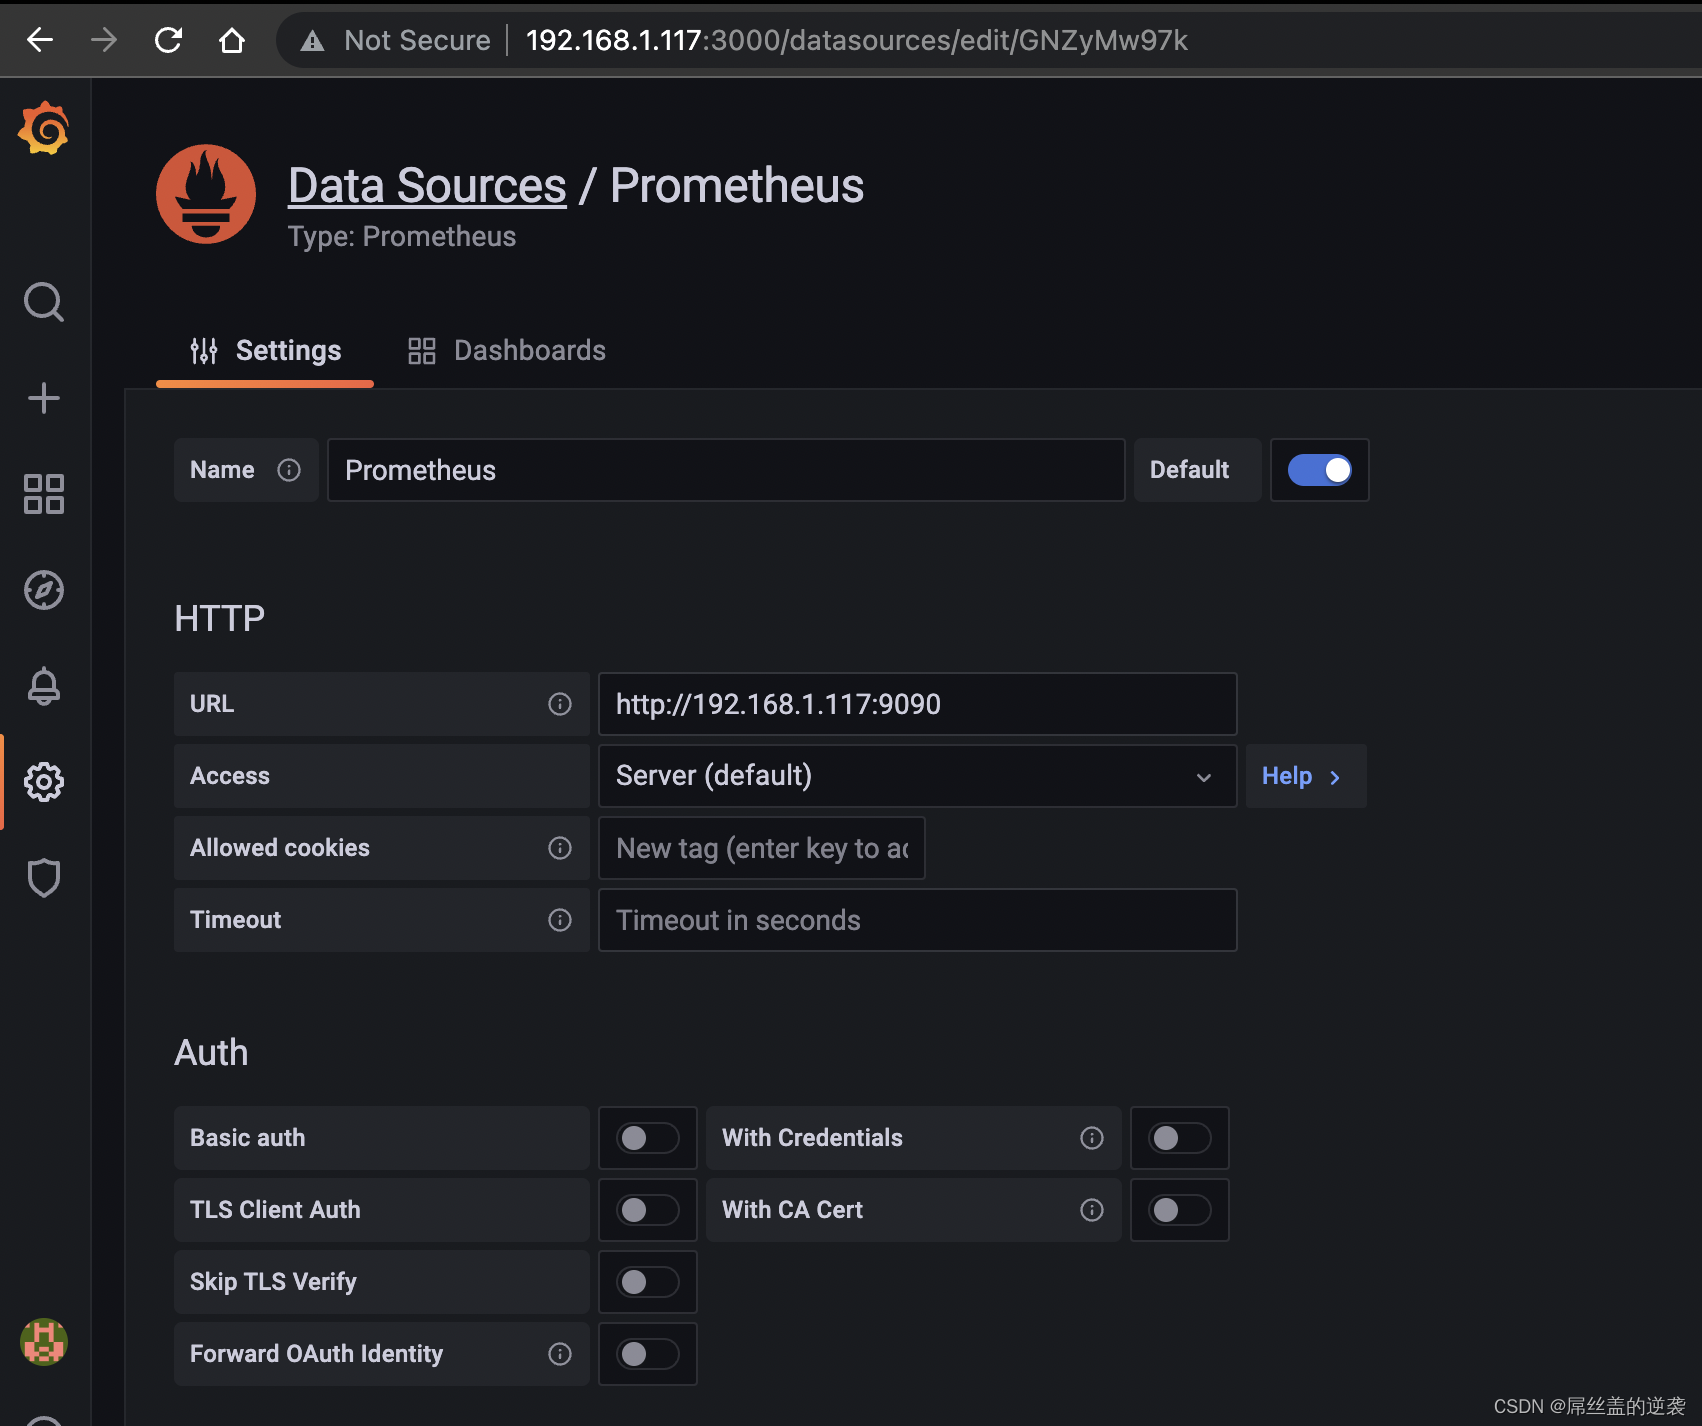Open the Explore compass icon
1702x1426 pixels.
click(44, 590)
